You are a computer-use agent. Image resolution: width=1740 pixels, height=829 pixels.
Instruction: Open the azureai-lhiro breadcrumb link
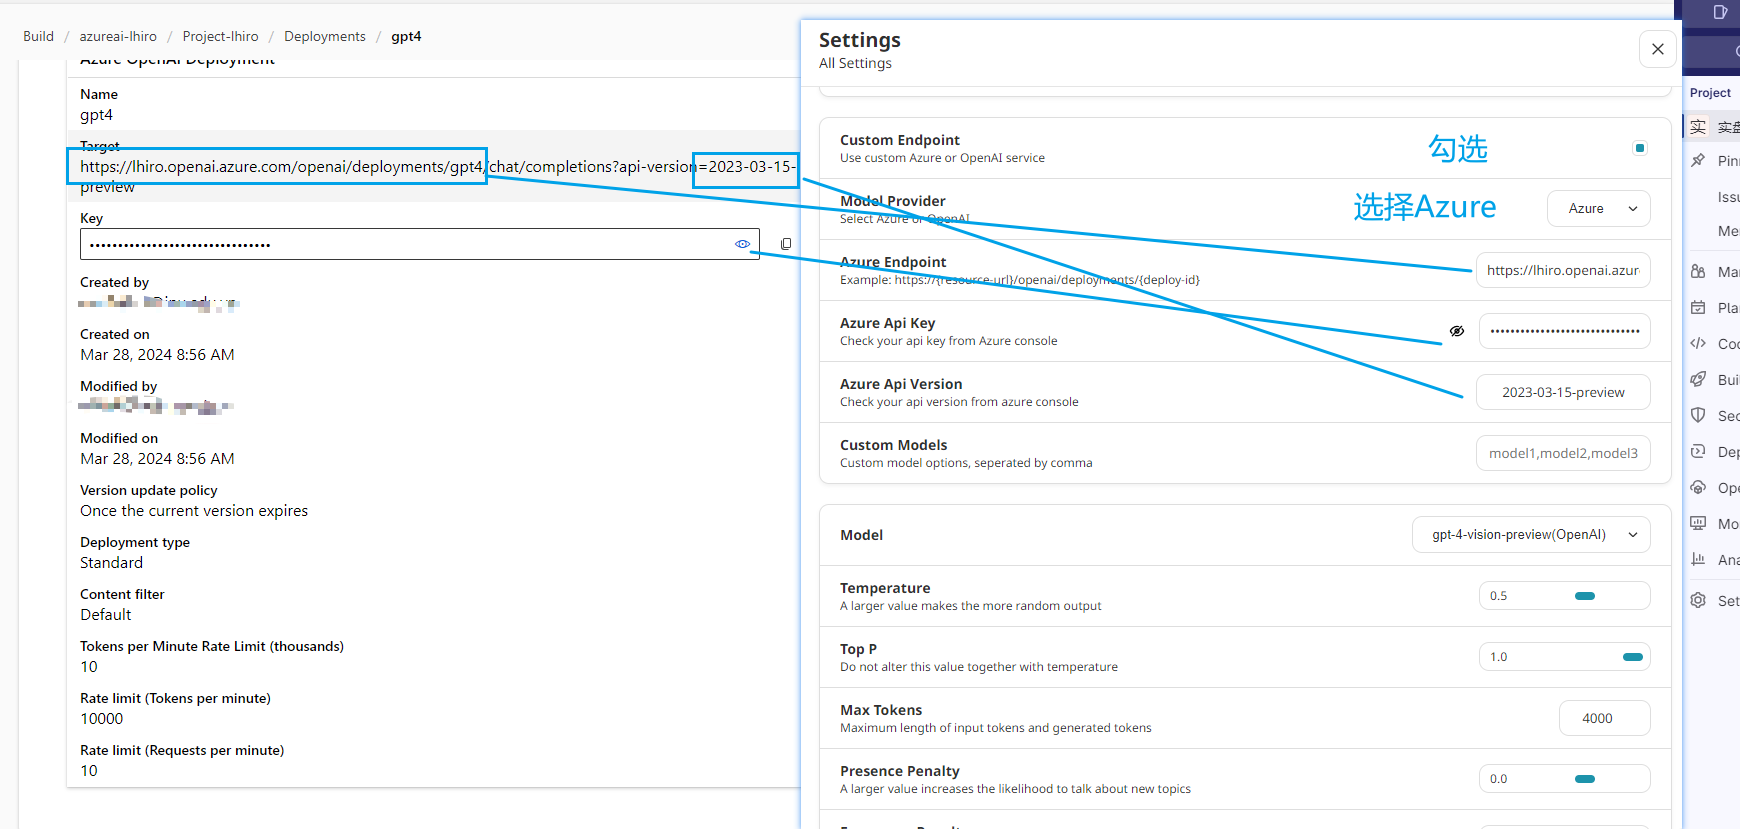118,36
